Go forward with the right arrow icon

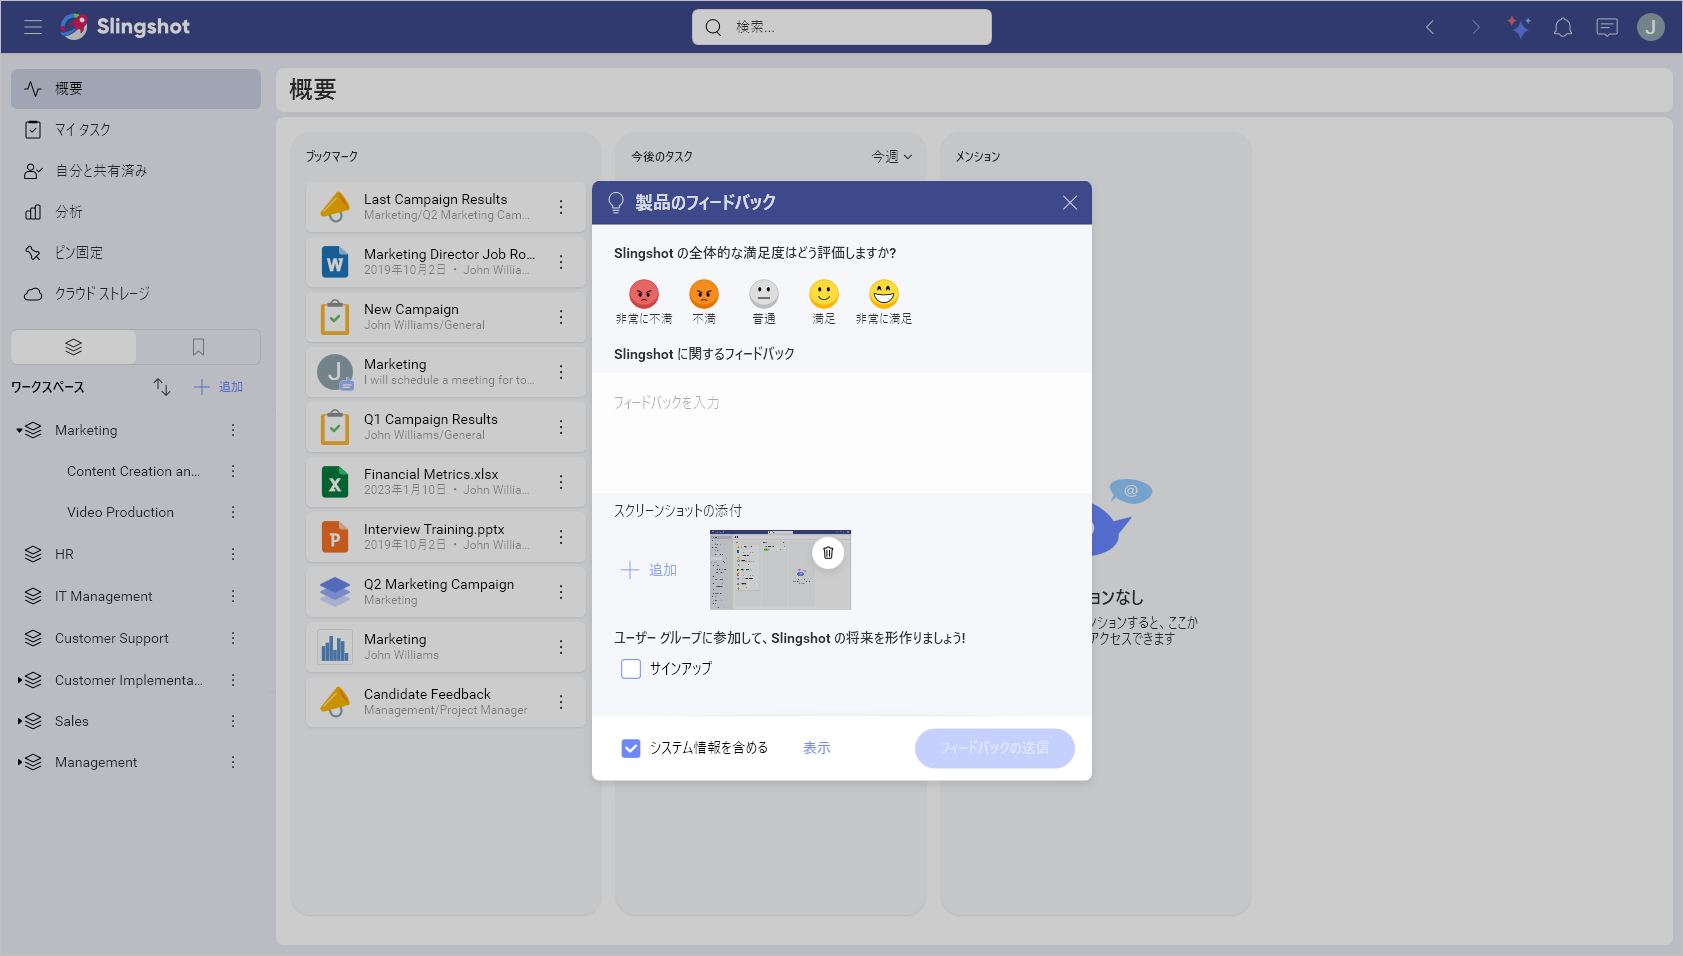point(1475,27)
